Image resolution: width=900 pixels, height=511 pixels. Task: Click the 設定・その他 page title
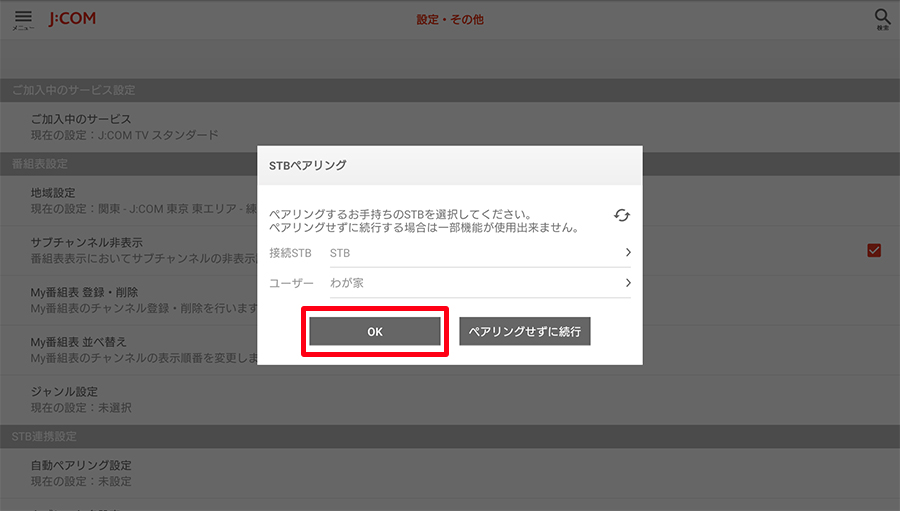pyautogui.click(x=450, y=20)
